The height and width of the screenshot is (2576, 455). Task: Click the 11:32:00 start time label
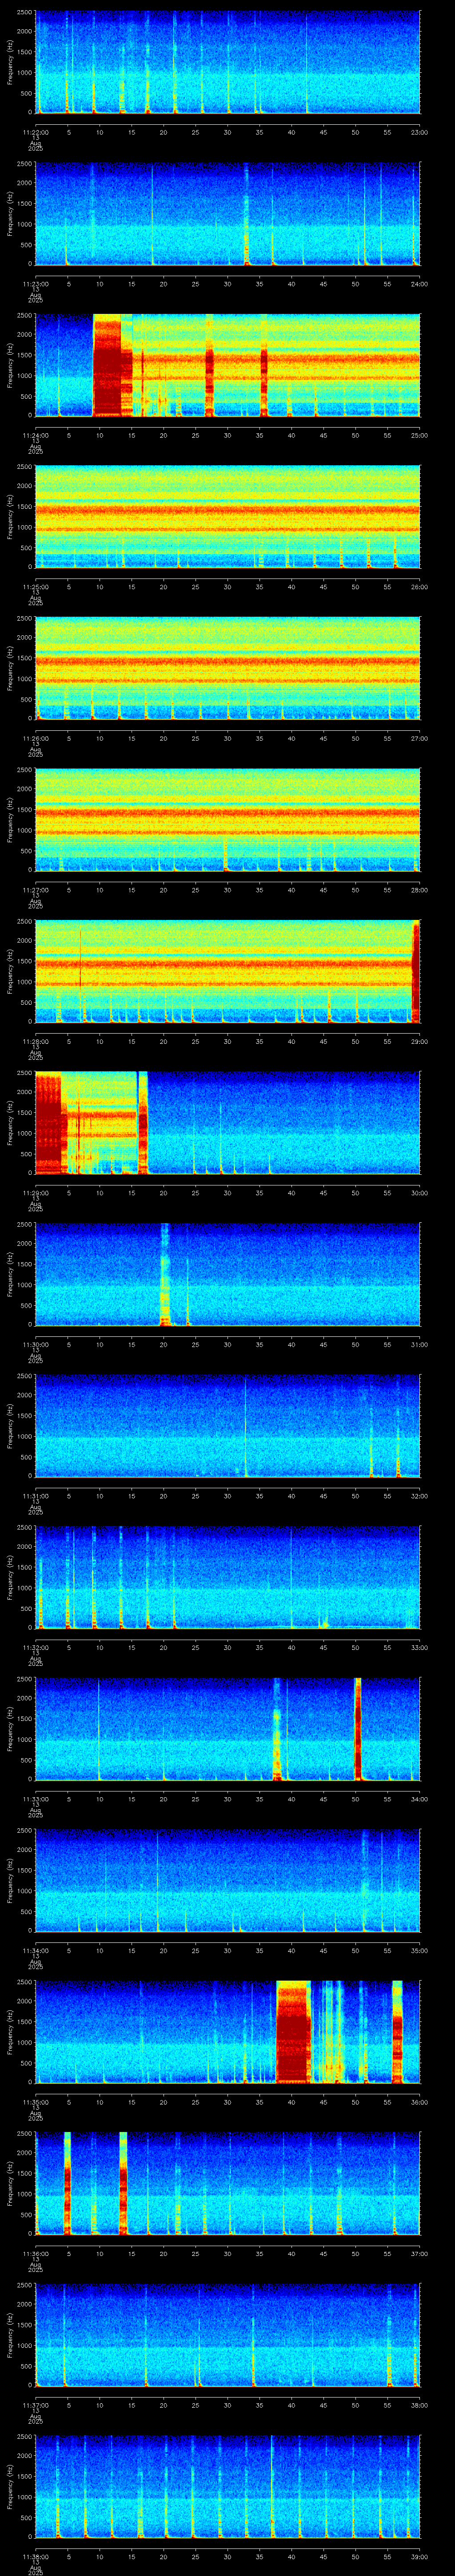[x=35, y=1647]
